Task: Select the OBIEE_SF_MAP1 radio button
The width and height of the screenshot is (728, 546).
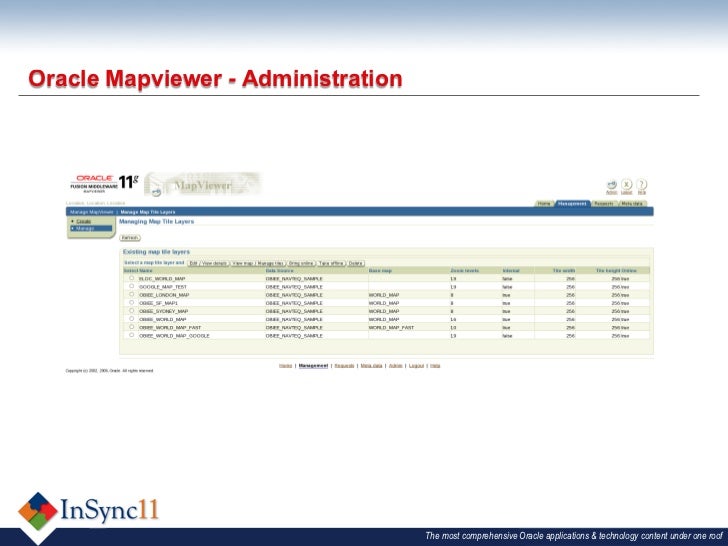Action: click(131, 302)
